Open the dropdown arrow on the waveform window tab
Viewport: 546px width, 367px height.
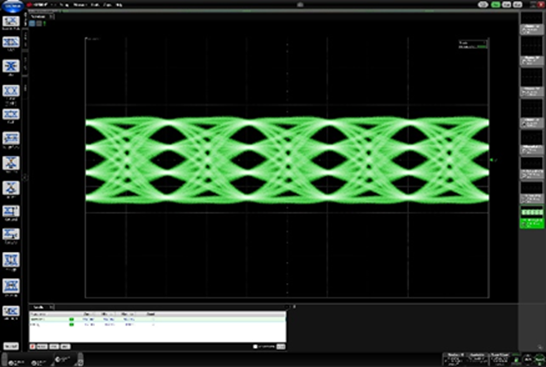pyautogui.click(x=51, y=16)
